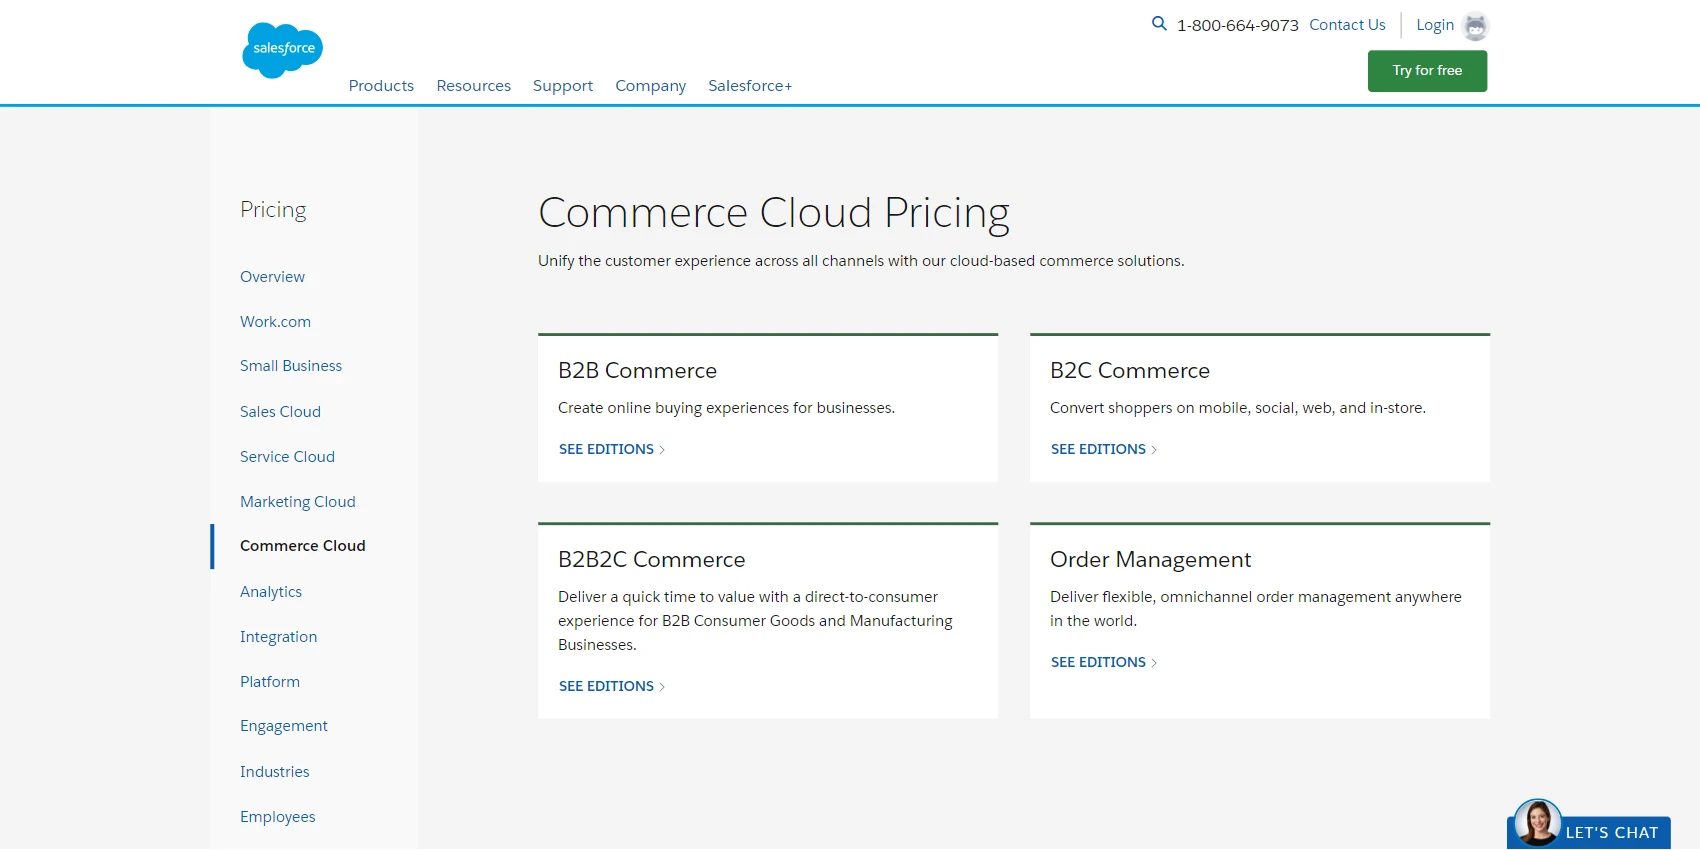See editions for B2C Commerce
Viewport: 1700px width, 850px height.
1104,450
